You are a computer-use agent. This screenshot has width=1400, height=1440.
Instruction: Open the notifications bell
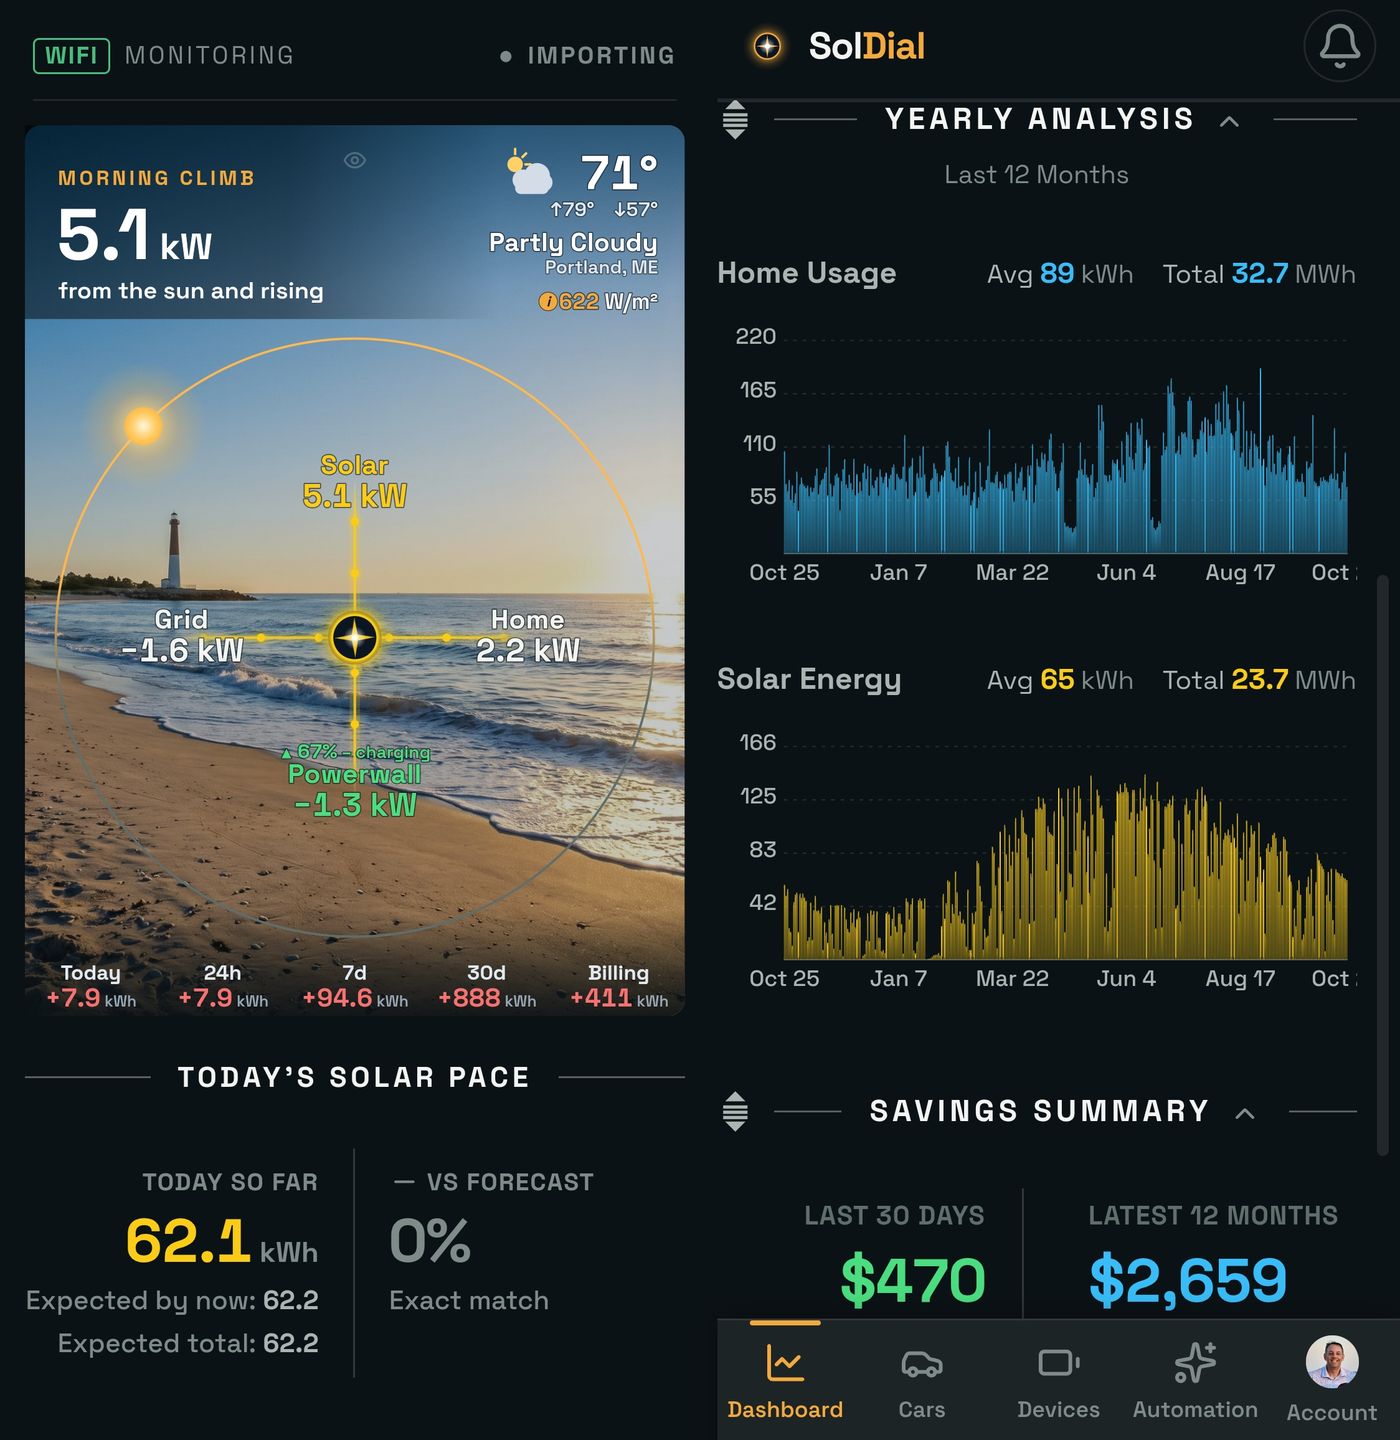[x=1340, y=46]
